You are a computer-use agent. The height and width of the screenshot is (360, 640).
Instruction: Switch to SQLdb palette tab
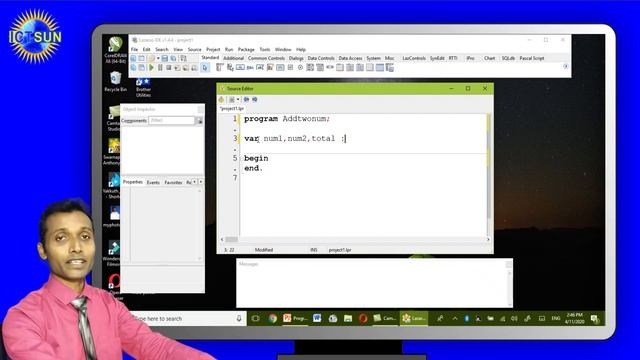point(508,58)
